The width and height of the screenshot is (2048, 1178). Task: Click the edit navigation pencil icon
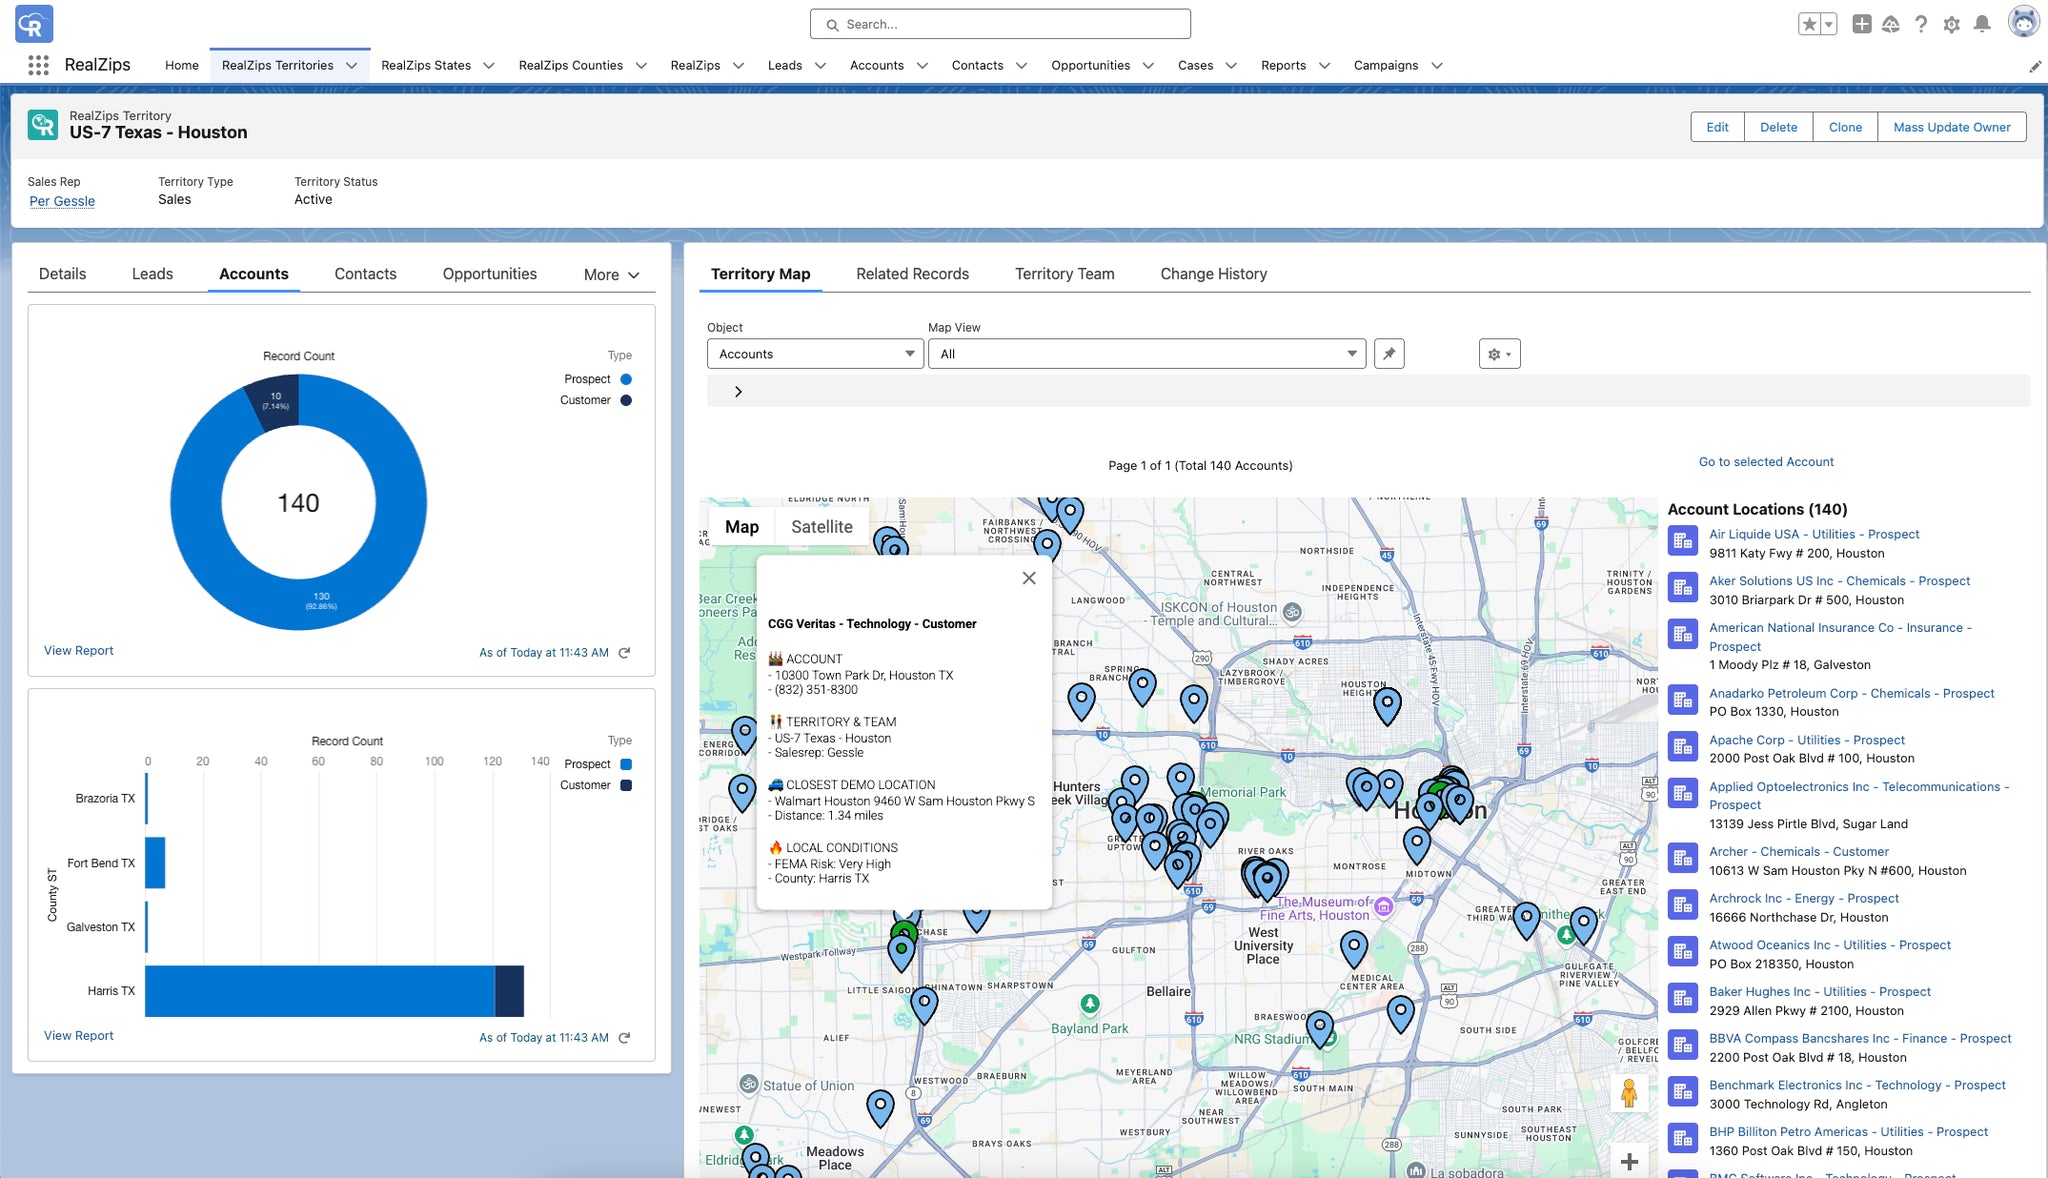tap(2034, 66)
